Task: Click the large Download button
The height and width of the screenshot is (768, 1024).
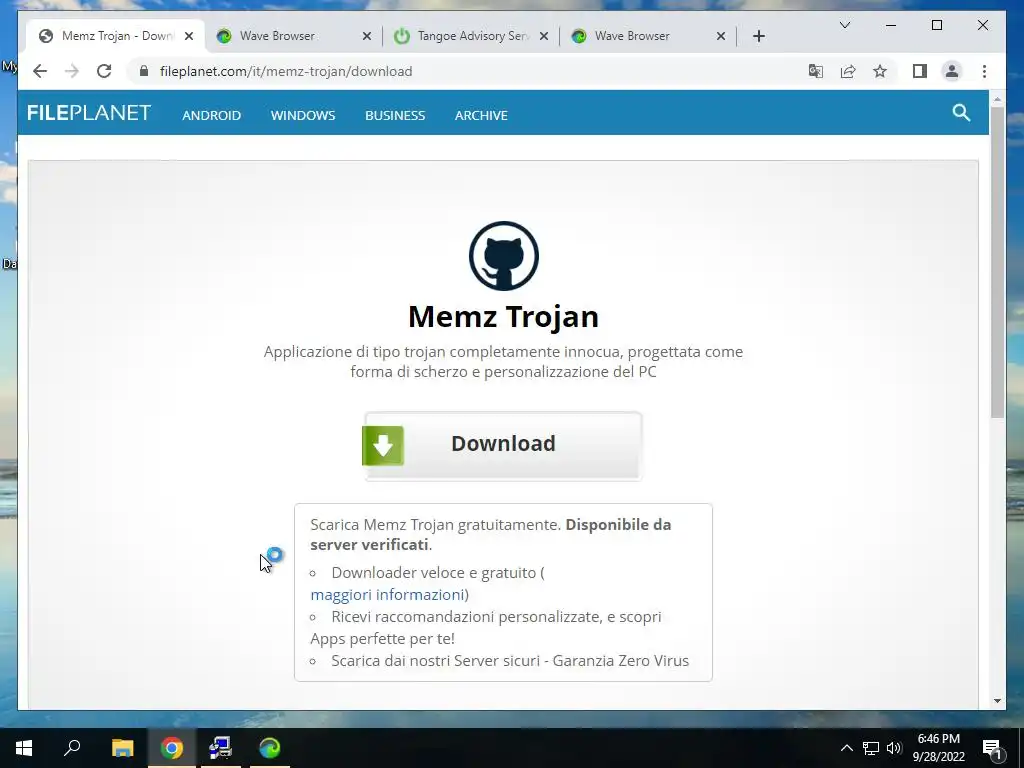Action: point(502,445)
